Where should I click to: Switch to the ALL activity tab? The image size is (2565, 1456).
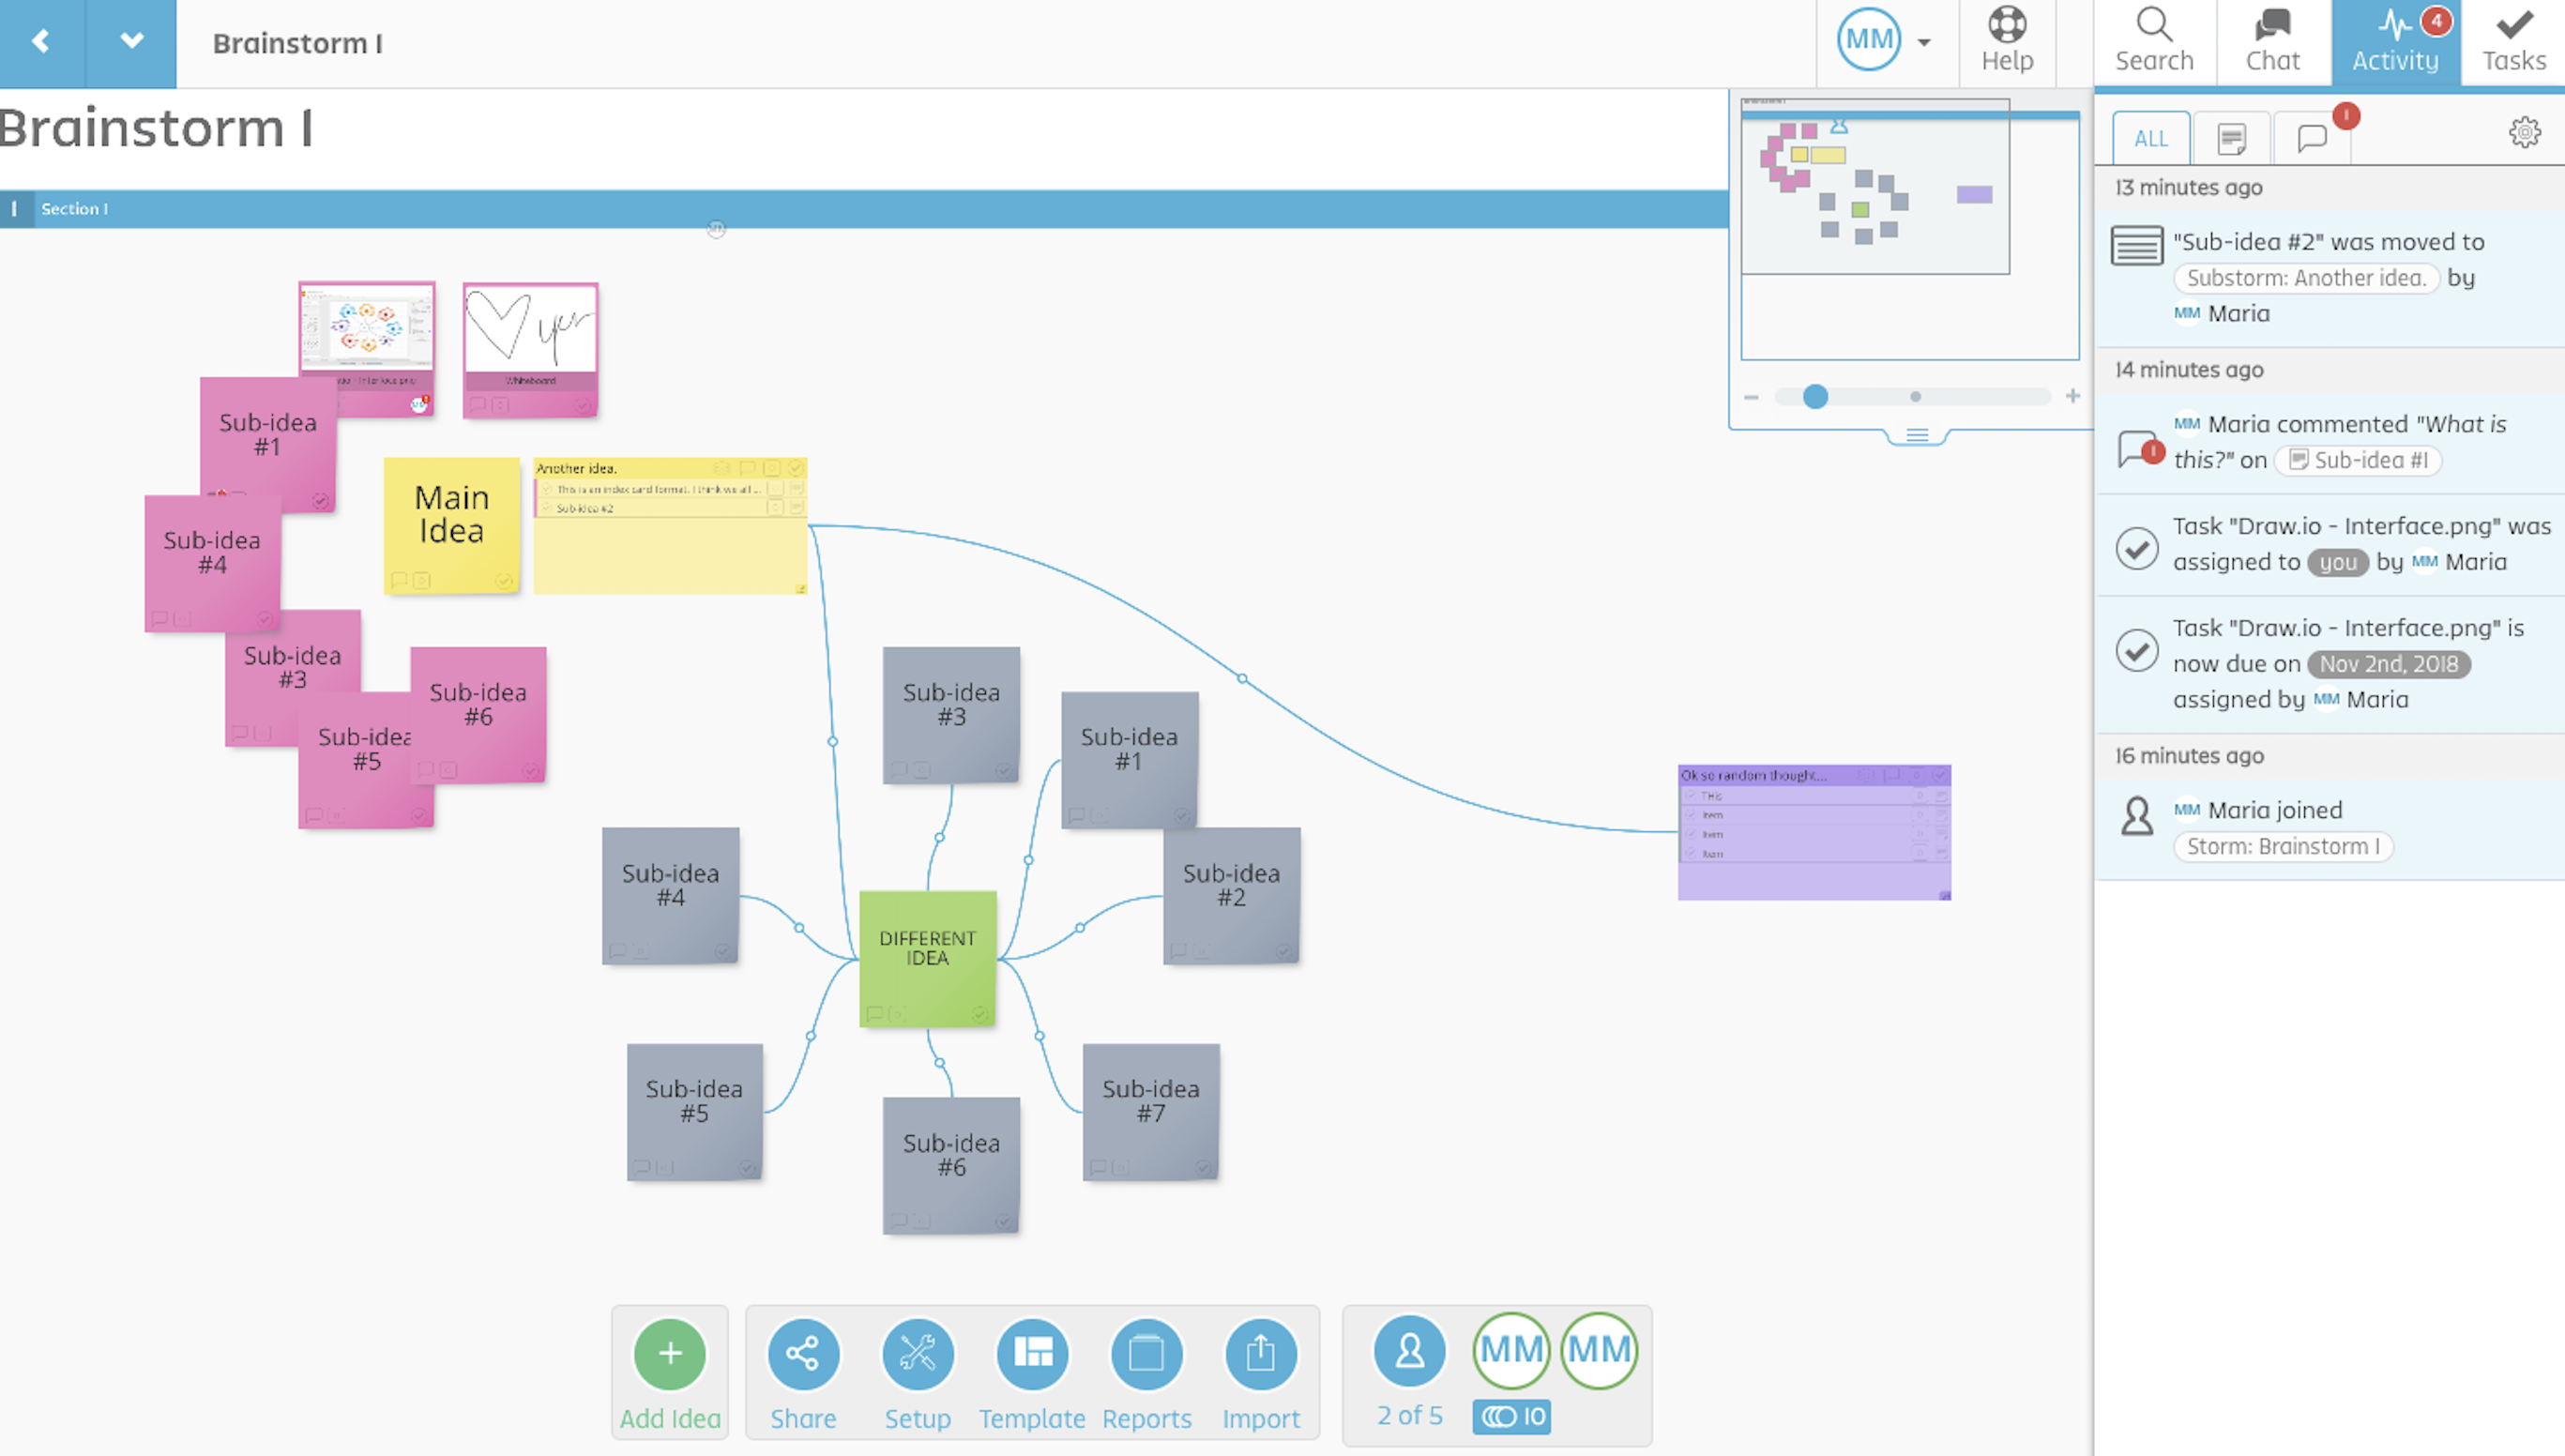point(2151,138)
